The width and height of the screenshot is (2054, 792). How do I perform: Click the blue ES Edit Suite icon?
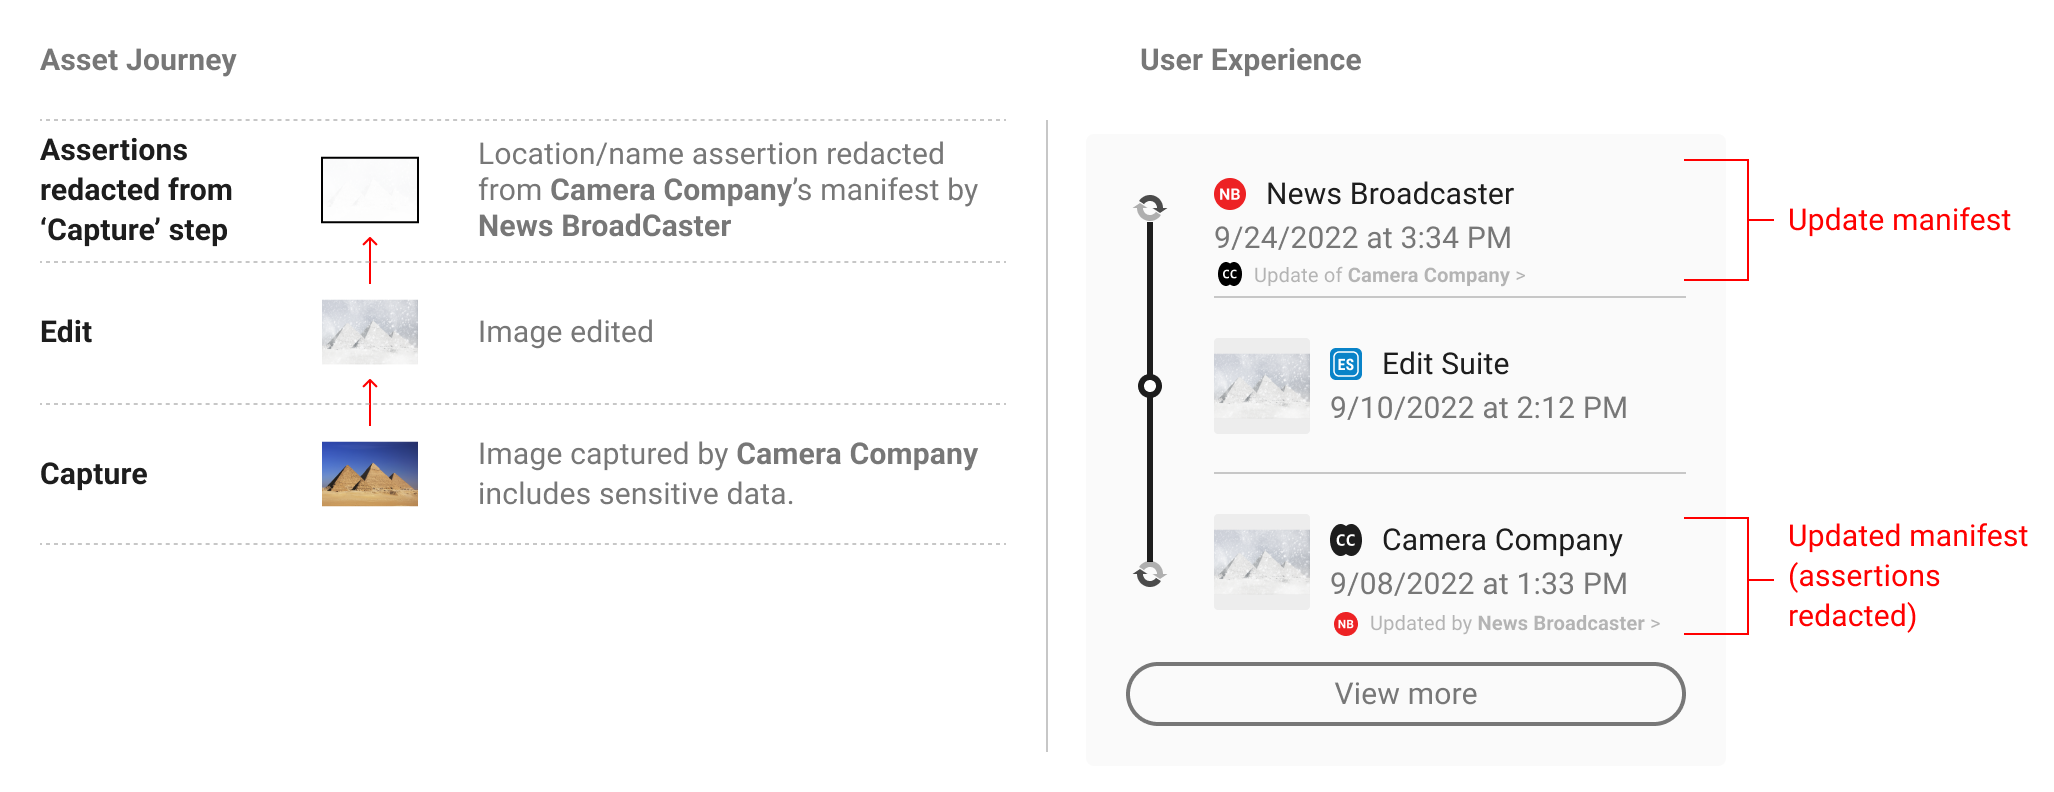1346,364
